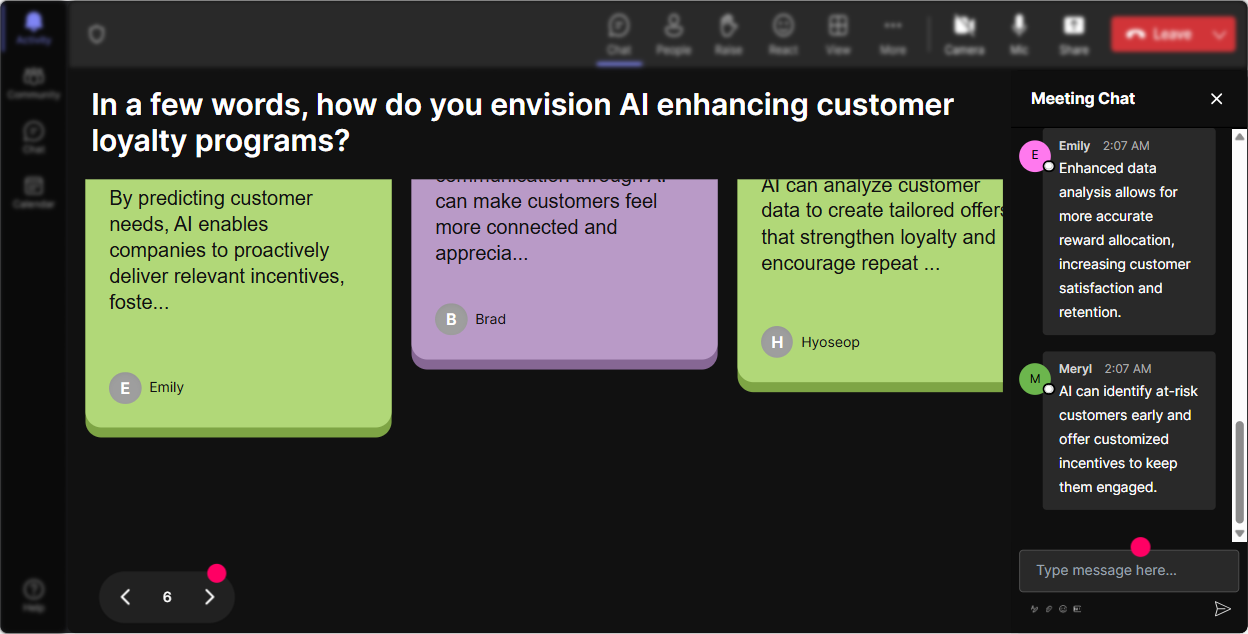1248x634 pixels.
Task: Send the chat message with arrow icon
Action: 1222,608
